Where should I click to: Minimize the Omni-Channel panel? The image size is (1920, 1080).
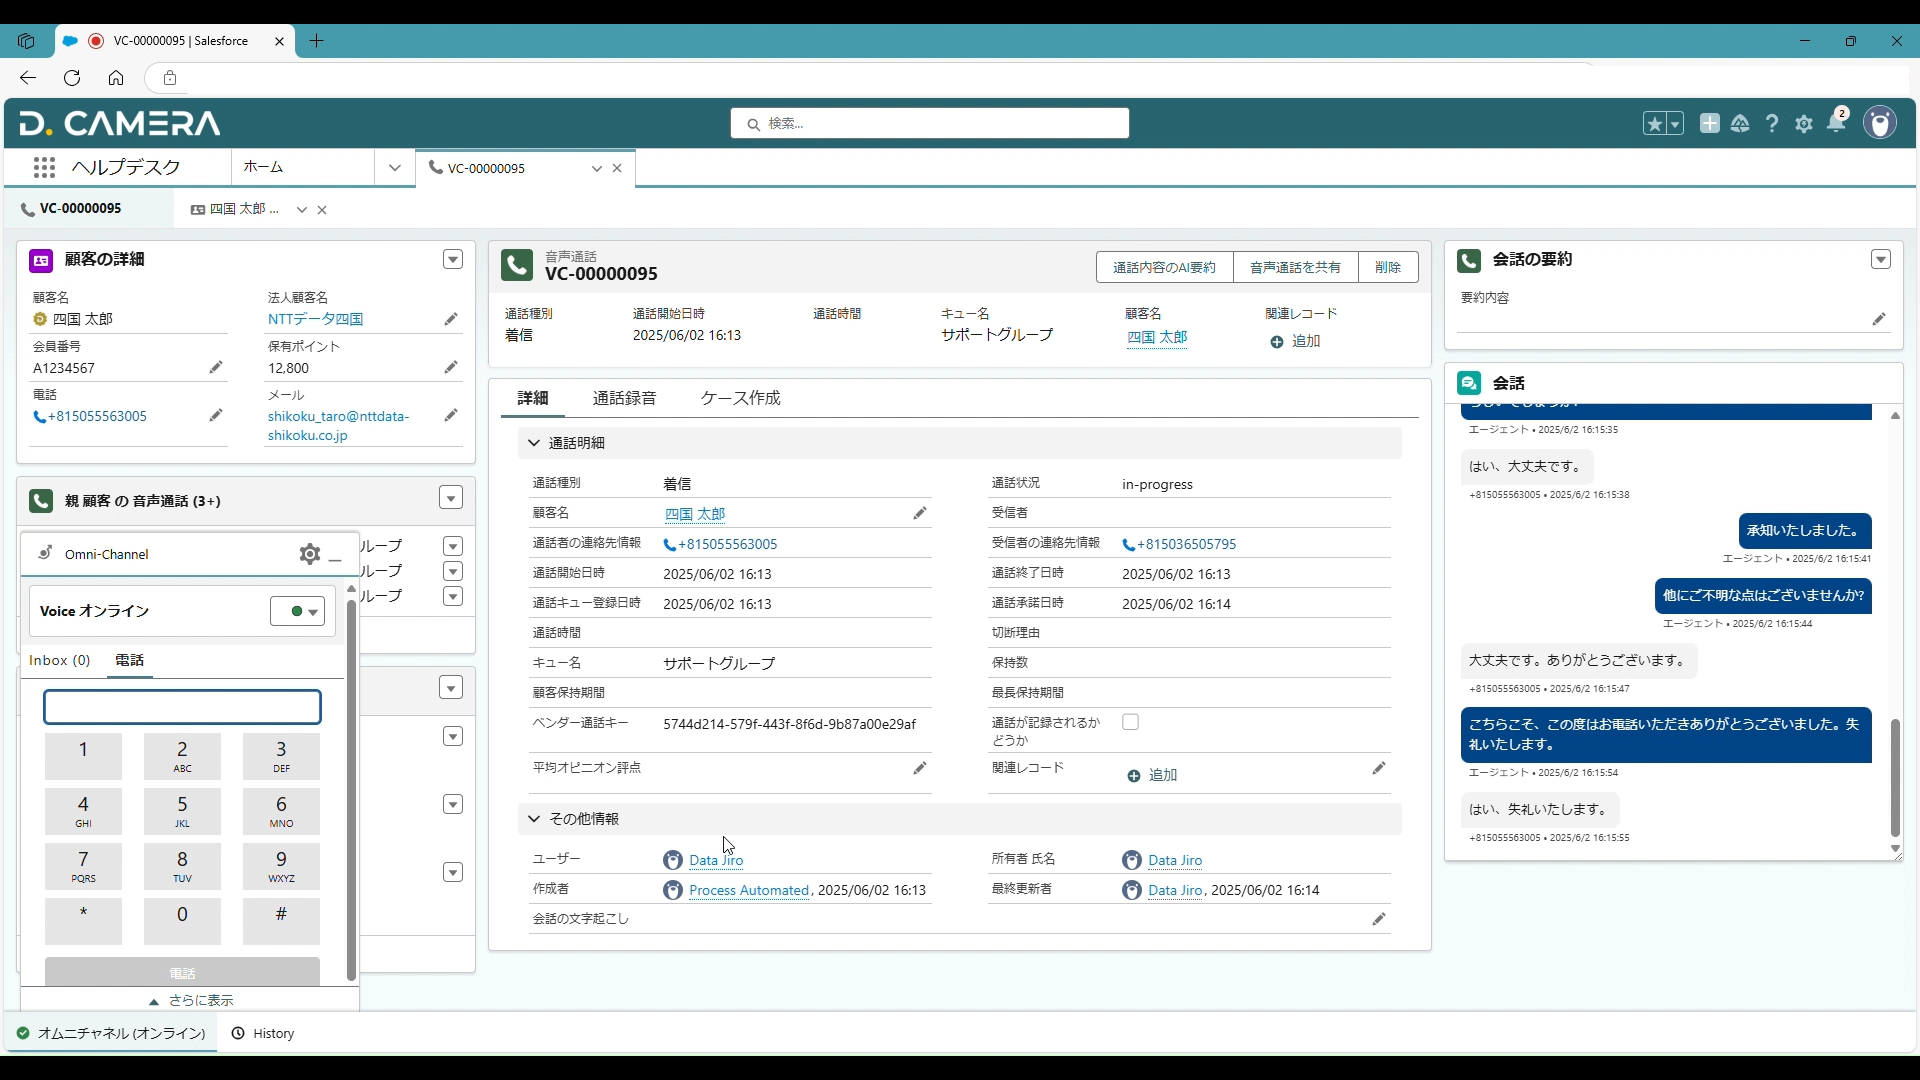(336, 558)
